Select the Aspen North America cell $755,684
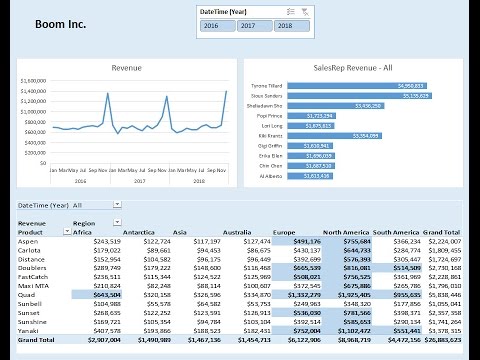This screenshot has height=360, width=480. pos(347,241)
